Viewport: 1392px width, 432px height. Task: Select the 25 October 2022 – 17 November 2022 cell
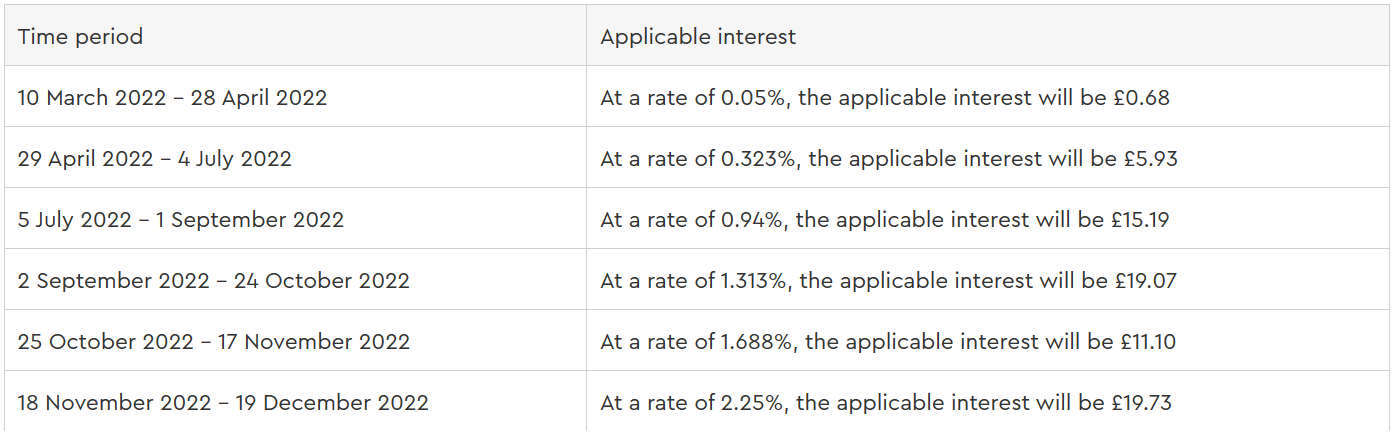[213, 342]
